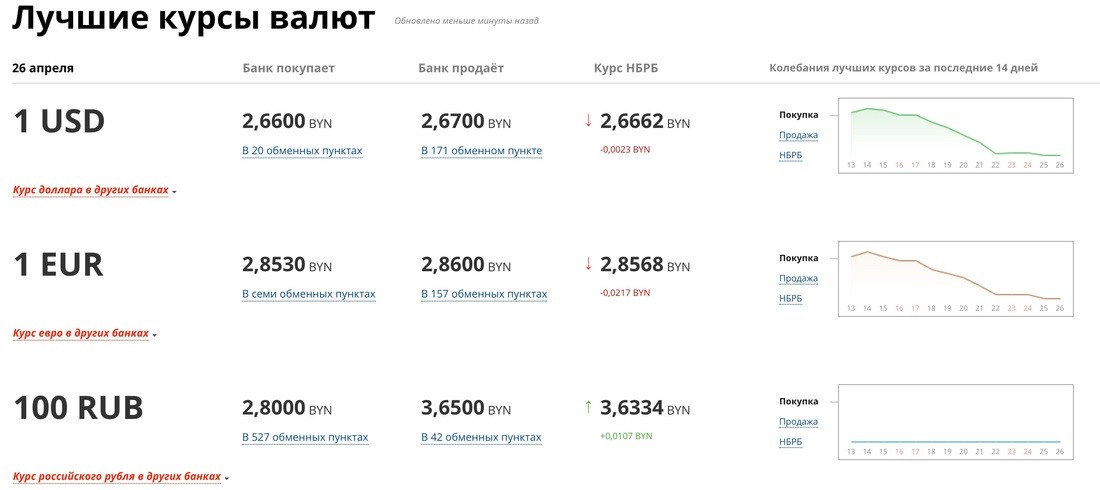Expand 'Курс доллара в других банках' dropdown
The height and width of the screenshot is (490, 1100).
point(94,190)
